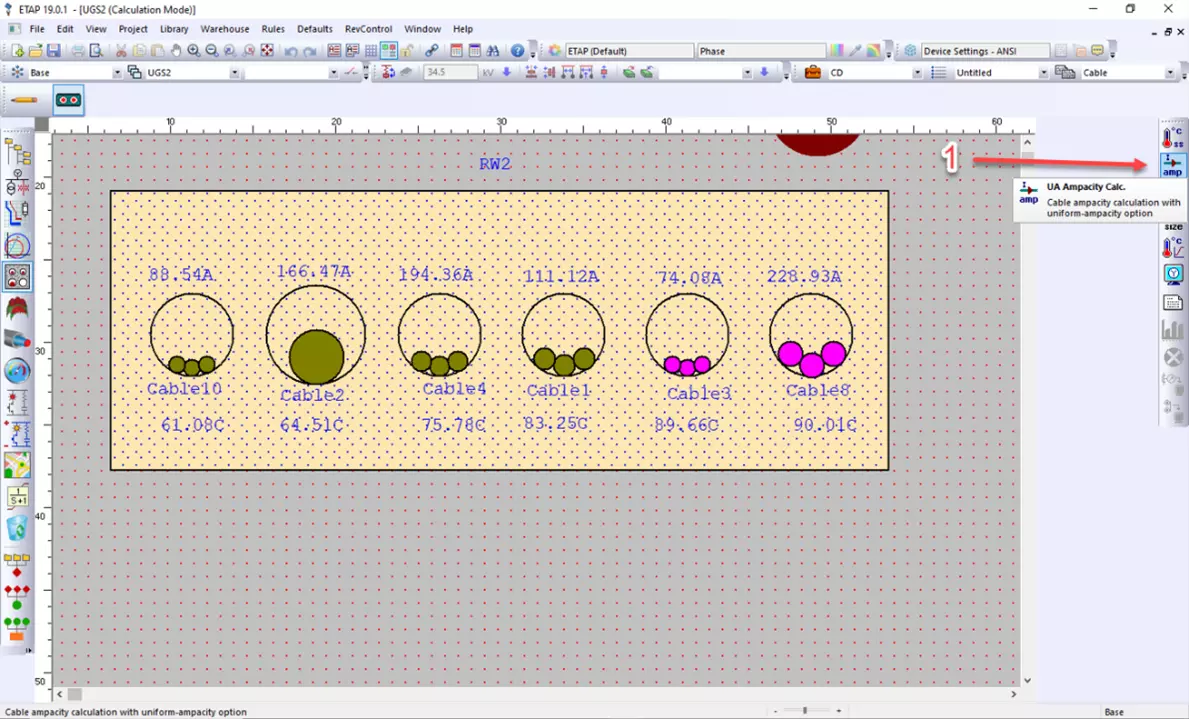Click the Cut (scissors) toolbar icon
This screenshot has width=1189, height=719.
coord(121,50)
